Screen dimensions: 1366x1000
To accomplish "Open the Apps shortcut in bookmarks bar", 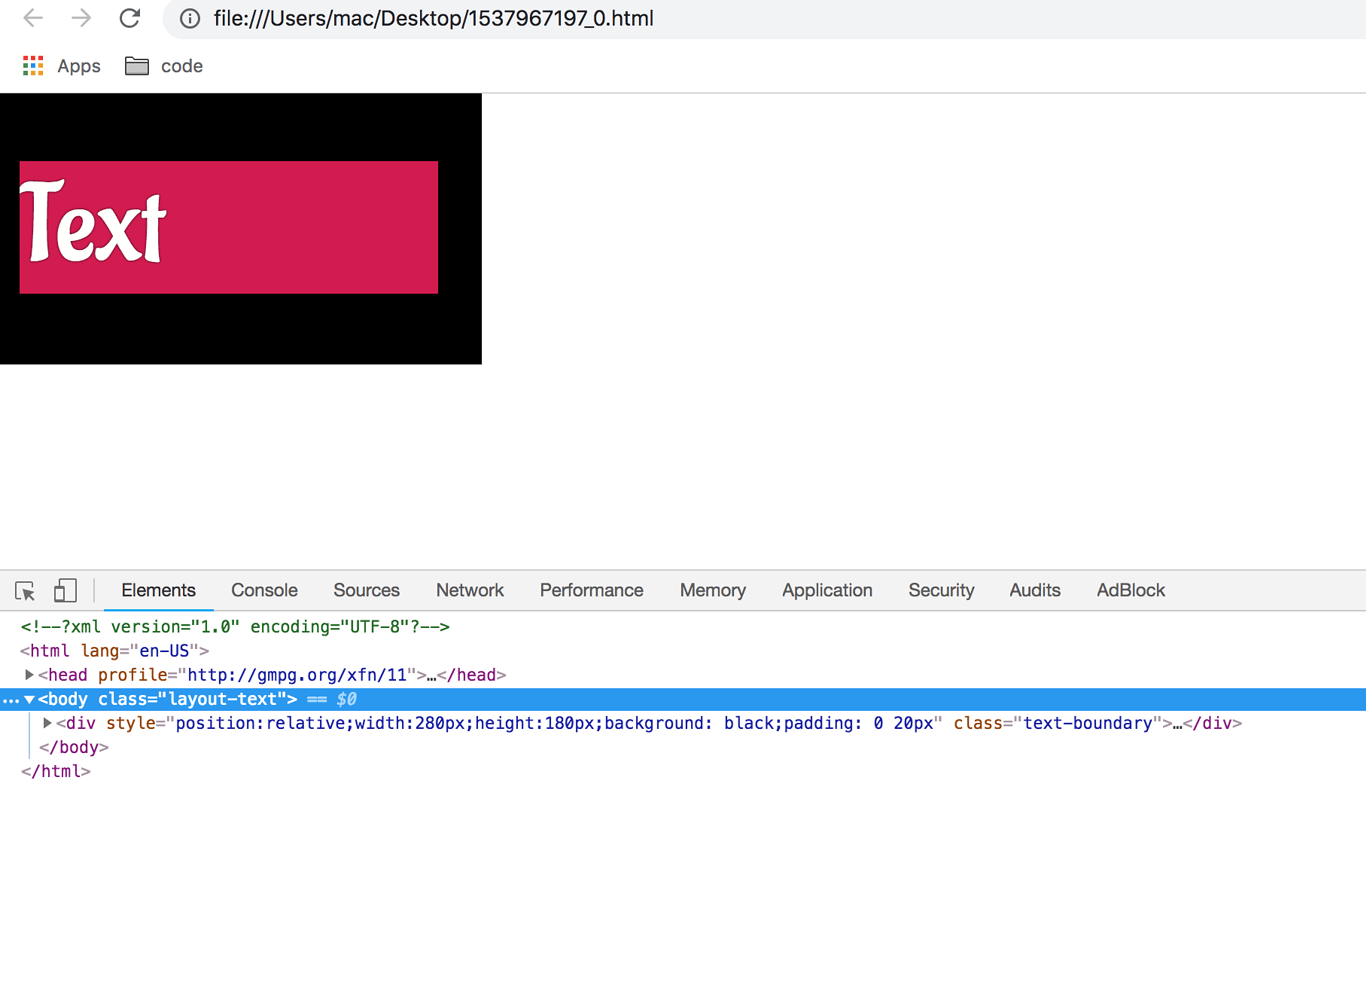I will 60,66.
